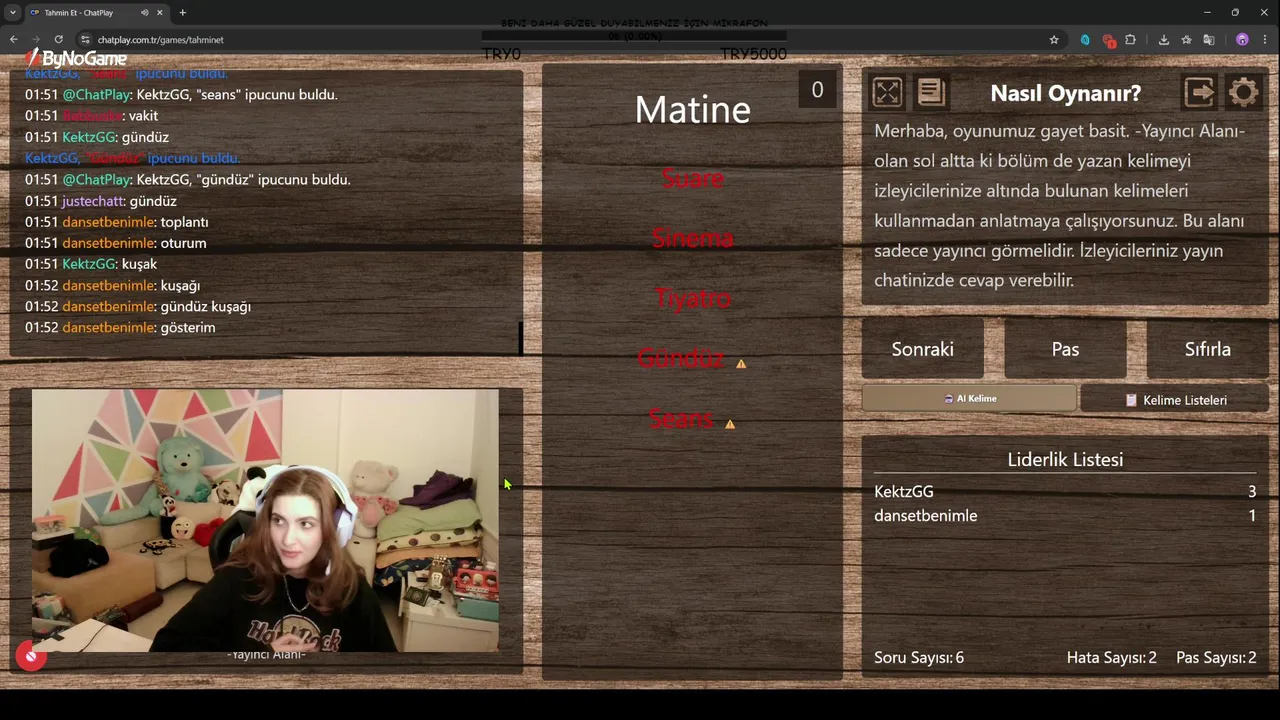
Task: Open the Chrome three-dot menu
Action: tap(1265, 40)
